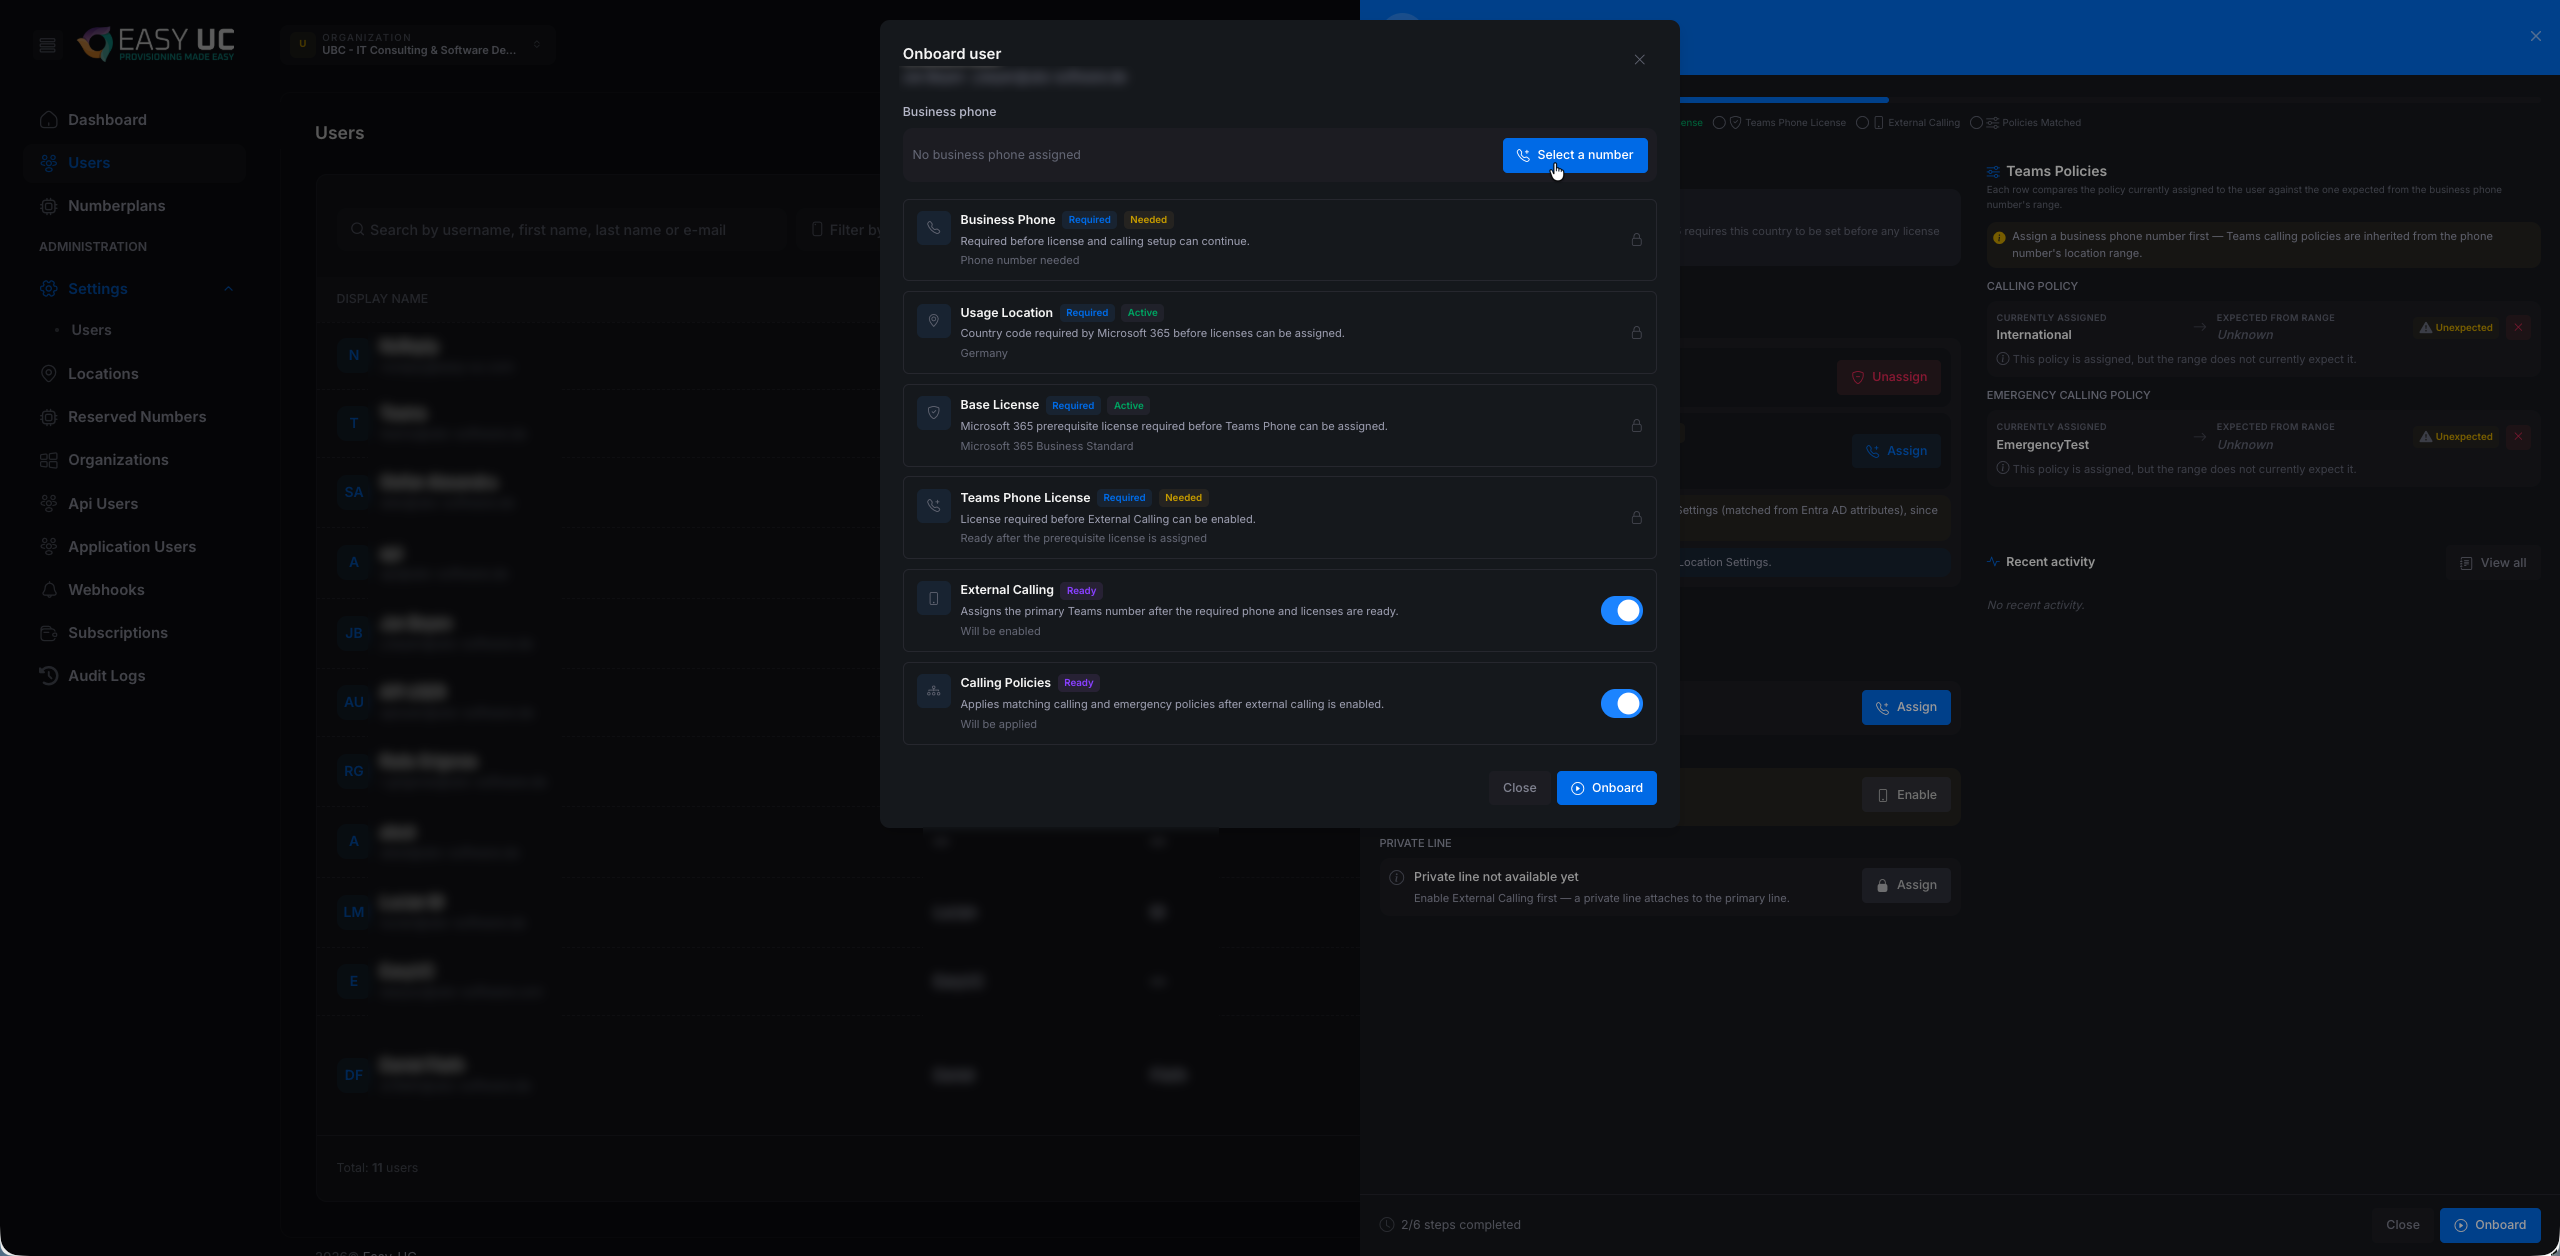Click Close in the side panel footer
This screenshot has height=1256, width=2560.
[2402, 1225]
